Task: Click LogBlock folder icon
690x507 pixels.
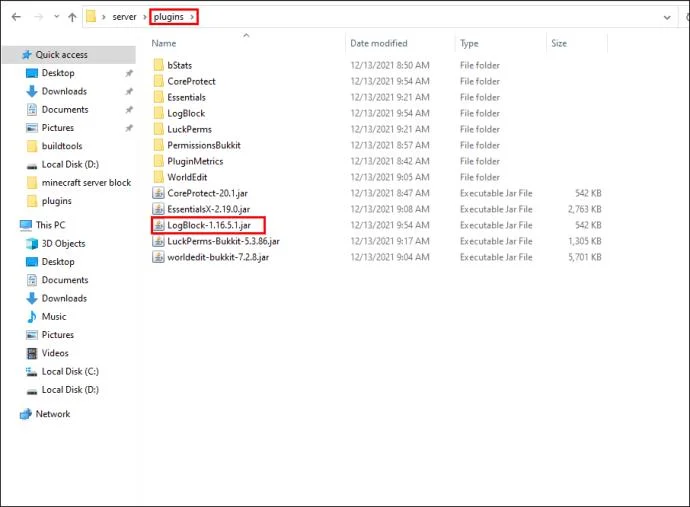Action: [158, 113]
